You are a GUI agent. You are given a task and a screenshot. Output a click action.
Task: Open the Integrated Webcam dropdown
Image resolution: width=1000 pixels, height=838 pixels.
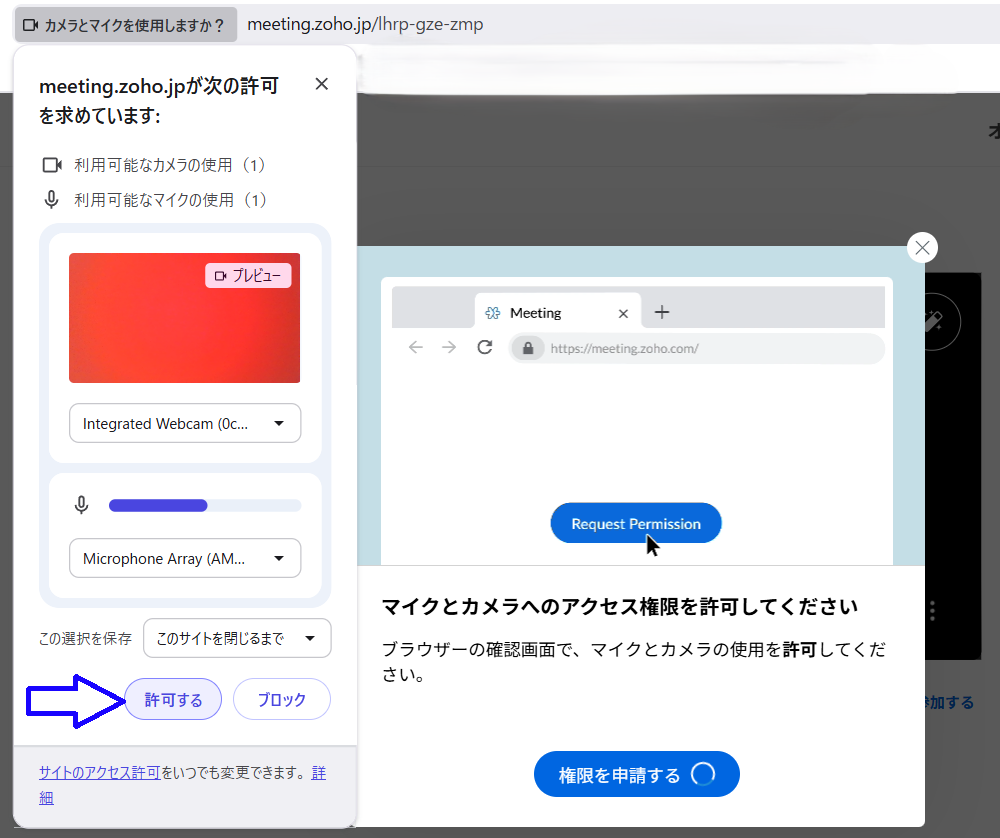click(x=185, y=423)
